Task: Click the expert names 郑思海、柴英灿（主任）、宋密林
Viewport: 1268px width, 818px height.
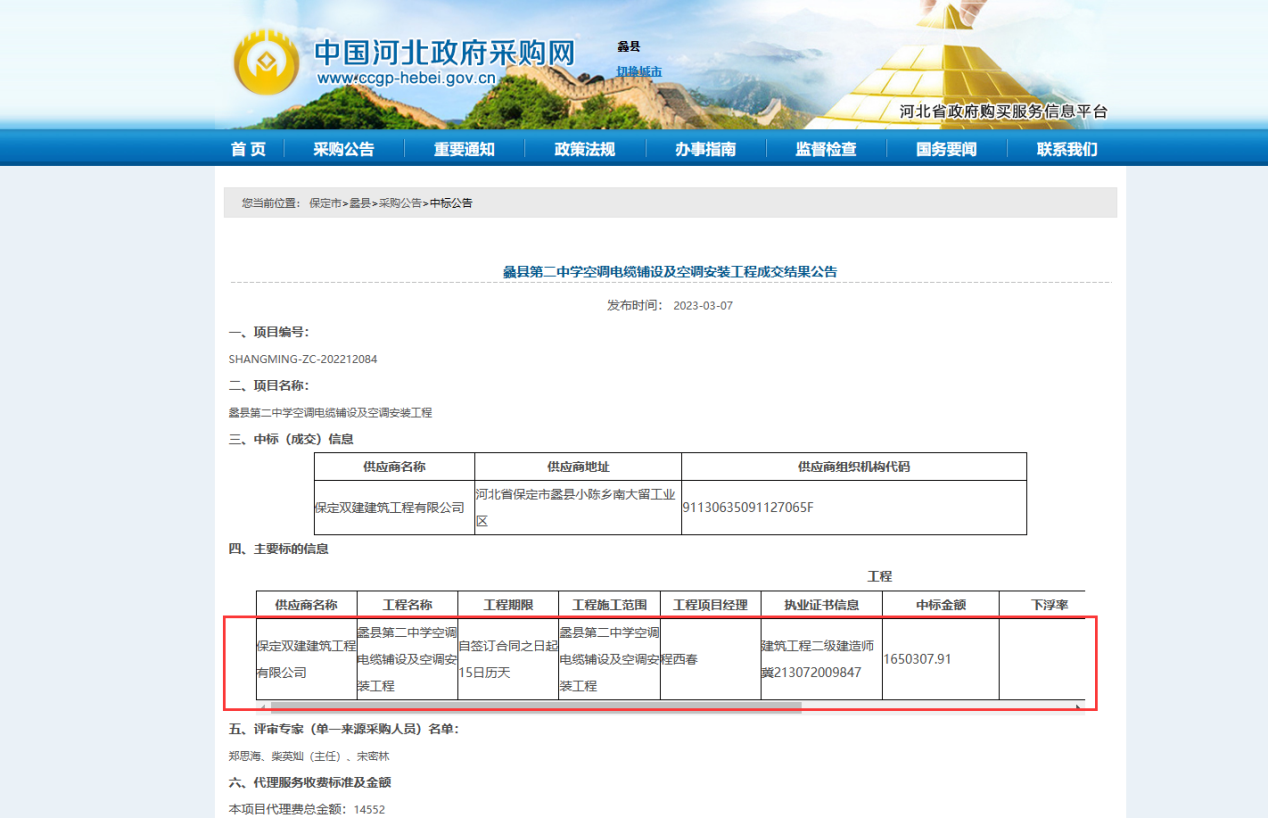Action: point(309,756)
